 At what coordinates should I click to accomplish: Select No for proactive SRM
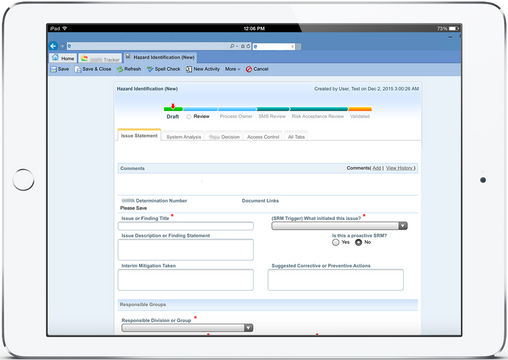click(358, 242)
